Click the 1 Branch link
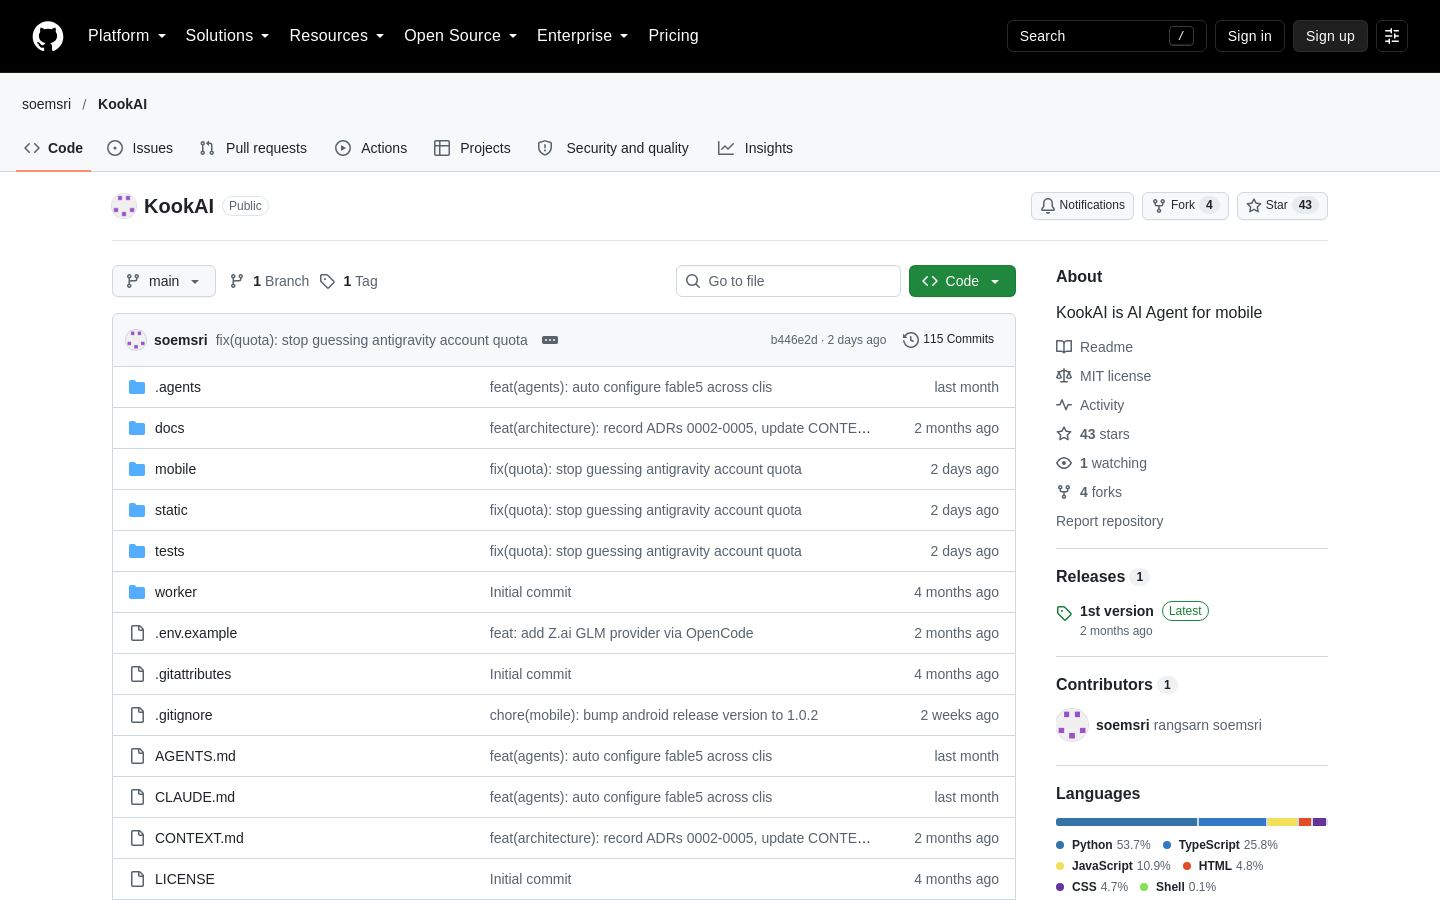 [270, 281]
